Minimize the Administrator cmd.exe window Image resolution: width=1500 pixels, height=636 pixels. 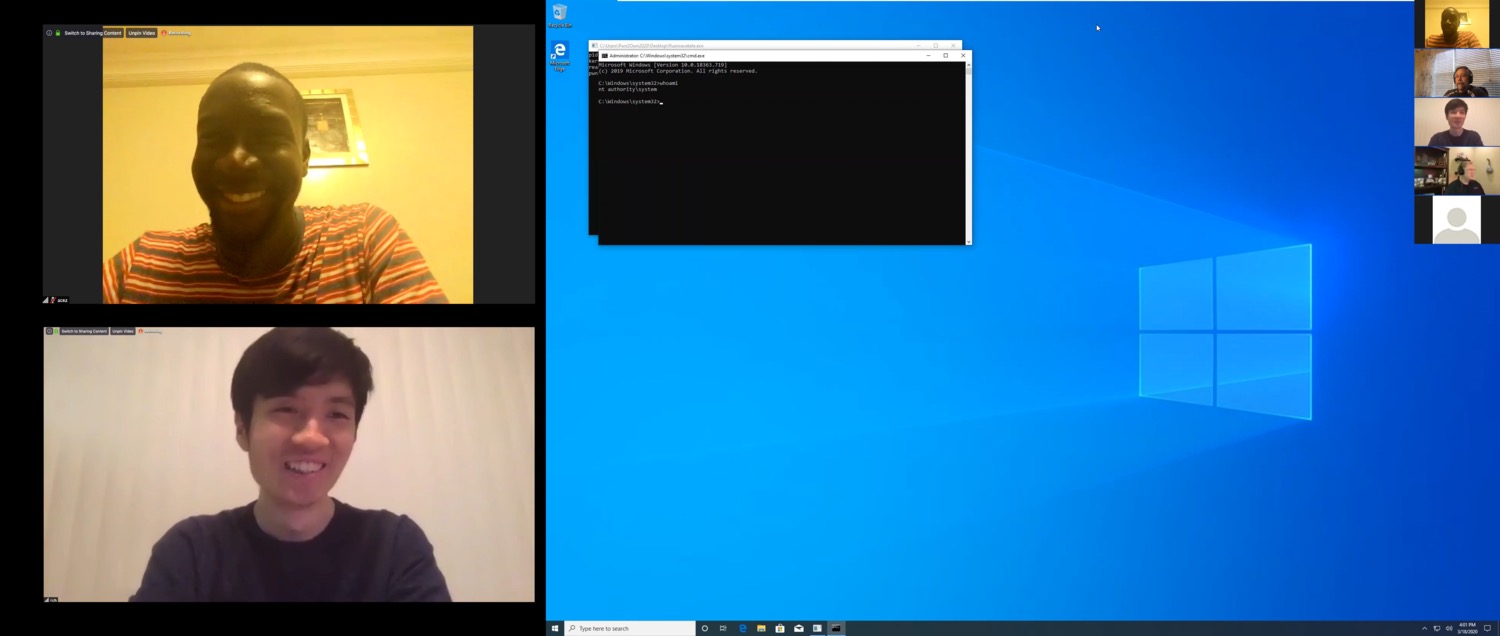(x=928, y=56)
